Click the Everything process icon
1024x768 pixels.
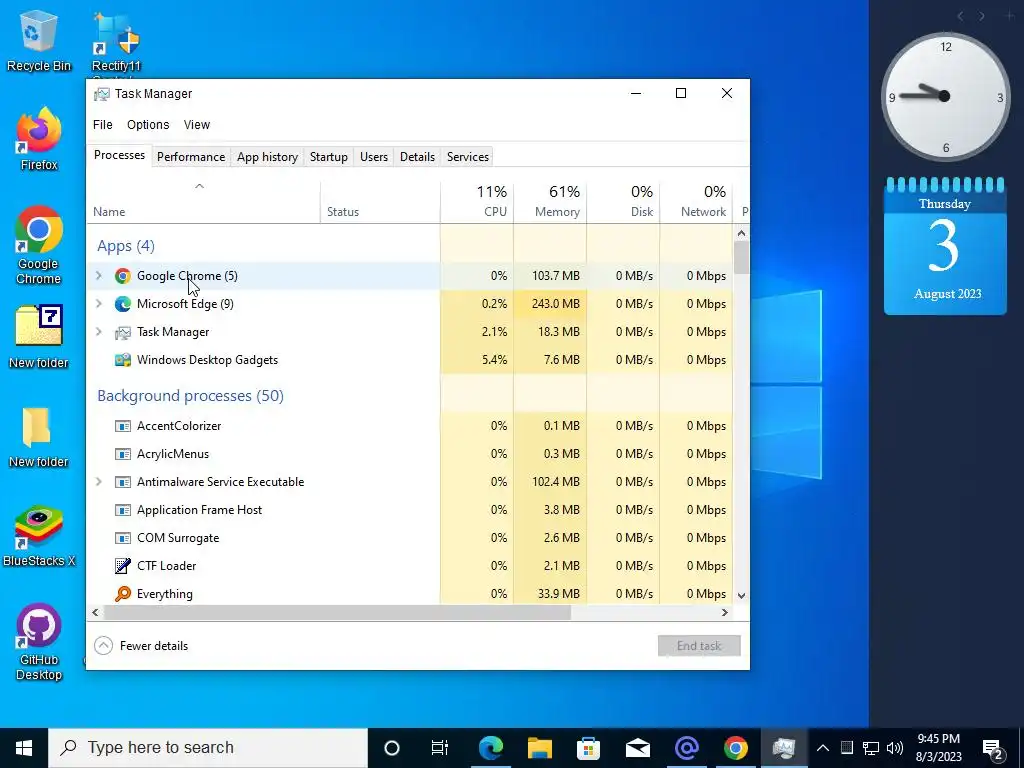[x=123, y=594]
